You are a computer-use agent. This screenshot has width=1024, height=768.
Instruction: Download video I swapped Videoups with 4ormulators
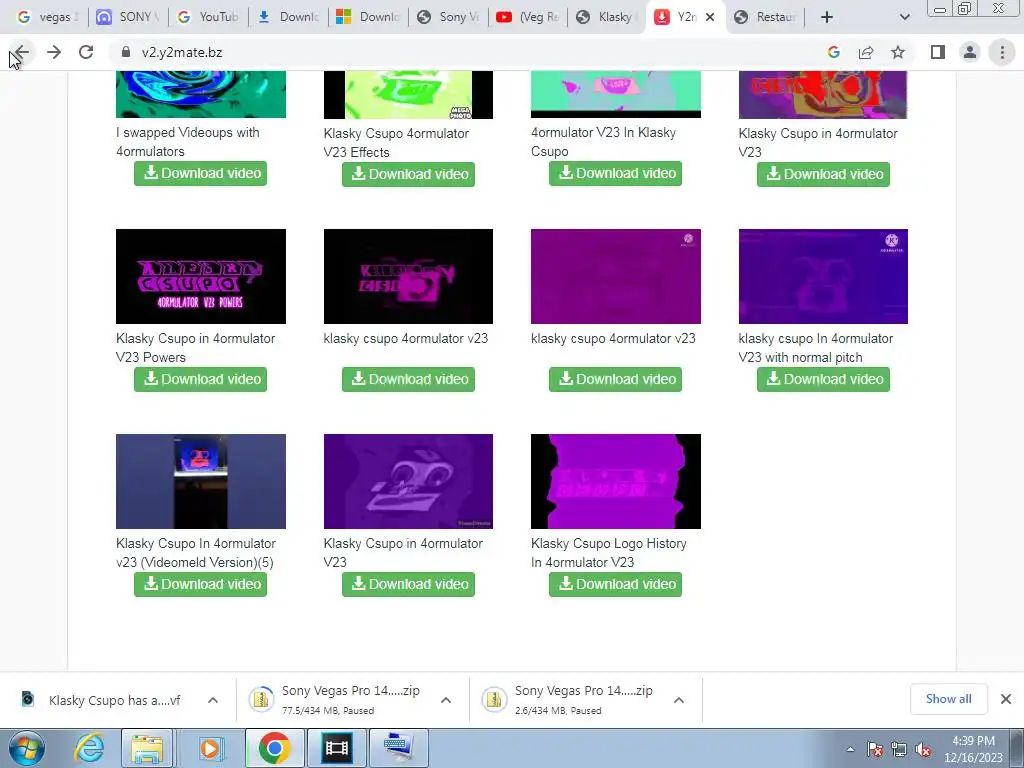[200, 173]
